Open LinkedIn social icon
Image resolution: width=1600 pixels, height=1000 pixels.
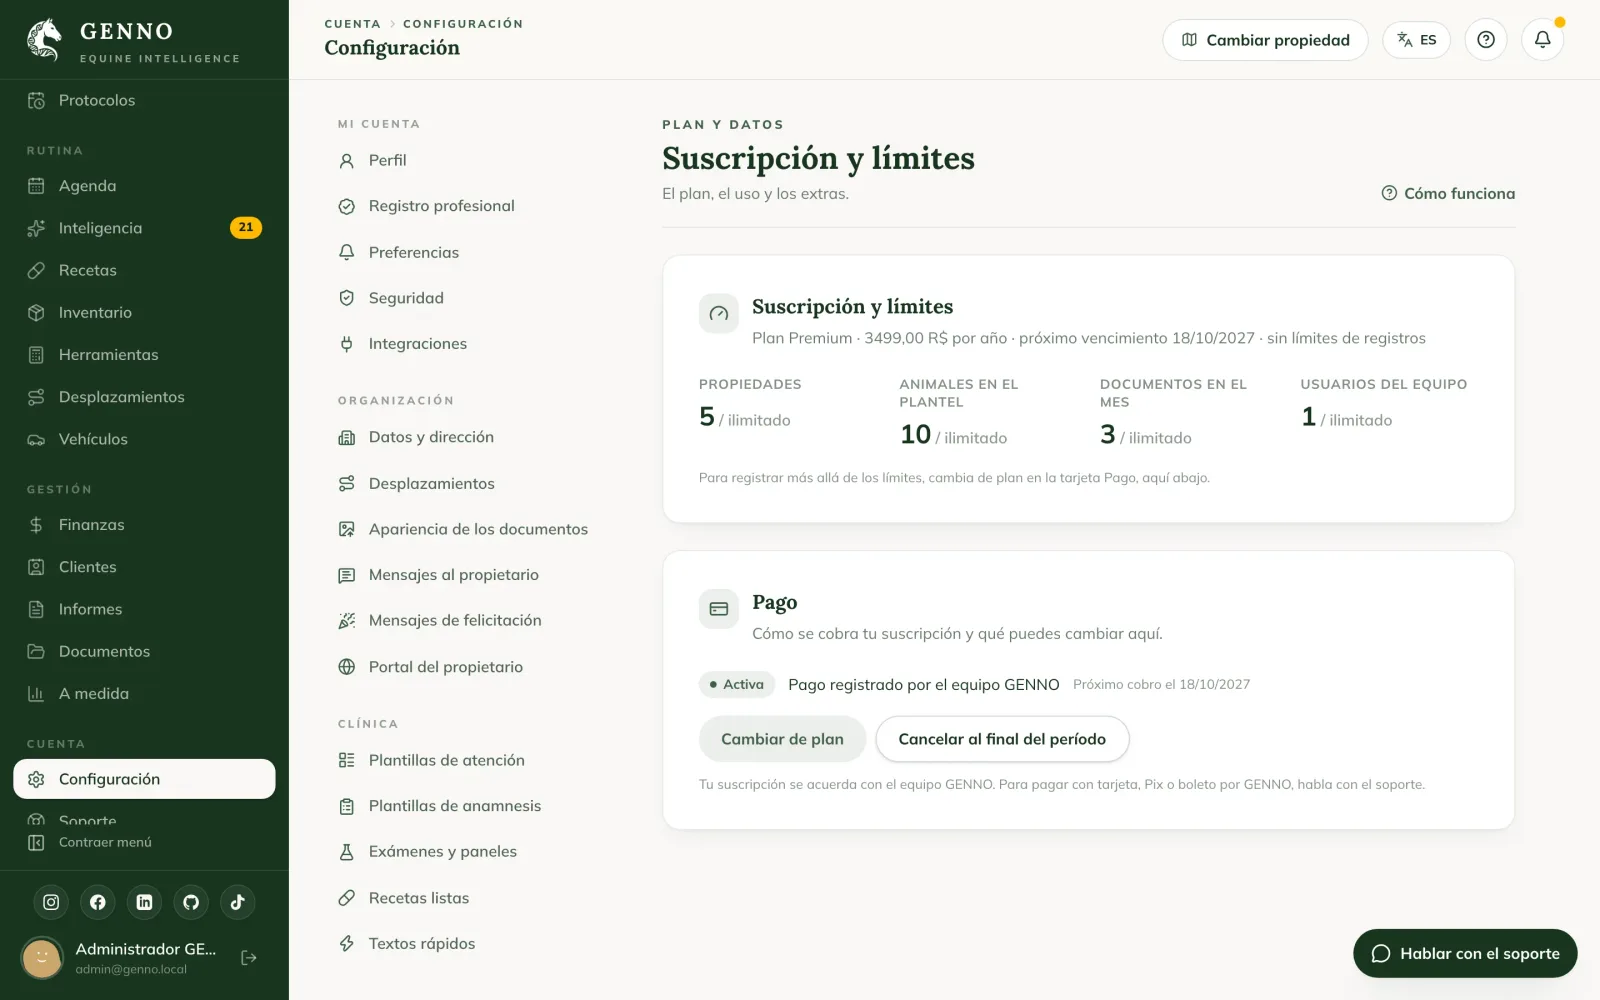click(144, 902)
